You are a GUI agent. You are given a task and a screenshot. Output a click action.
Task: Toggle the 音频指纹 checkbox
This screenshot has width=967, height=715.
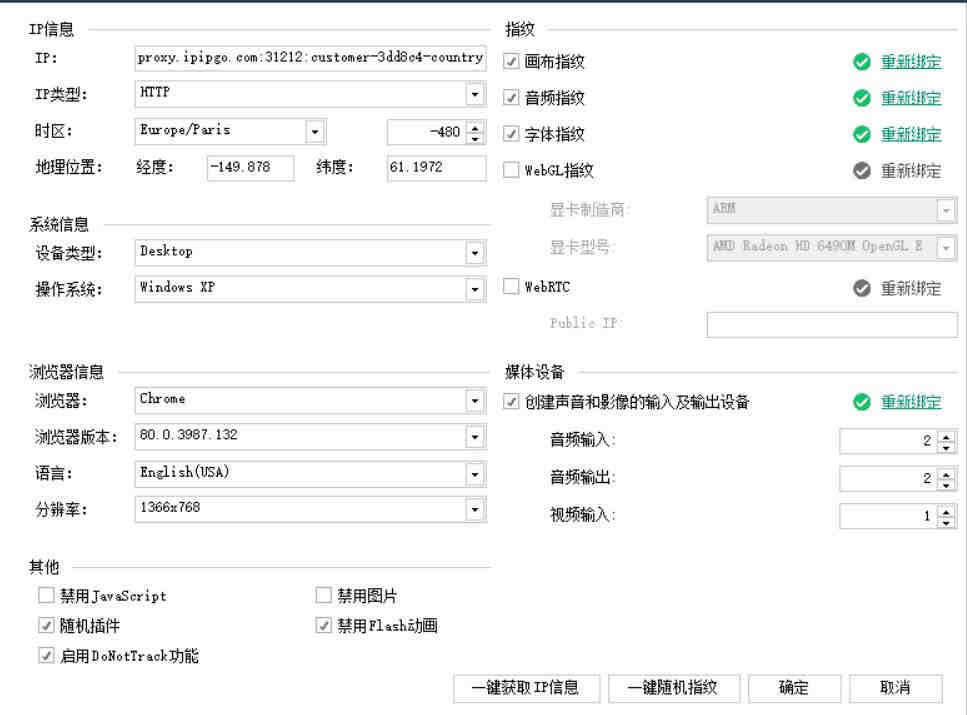[x=511, y=97]
